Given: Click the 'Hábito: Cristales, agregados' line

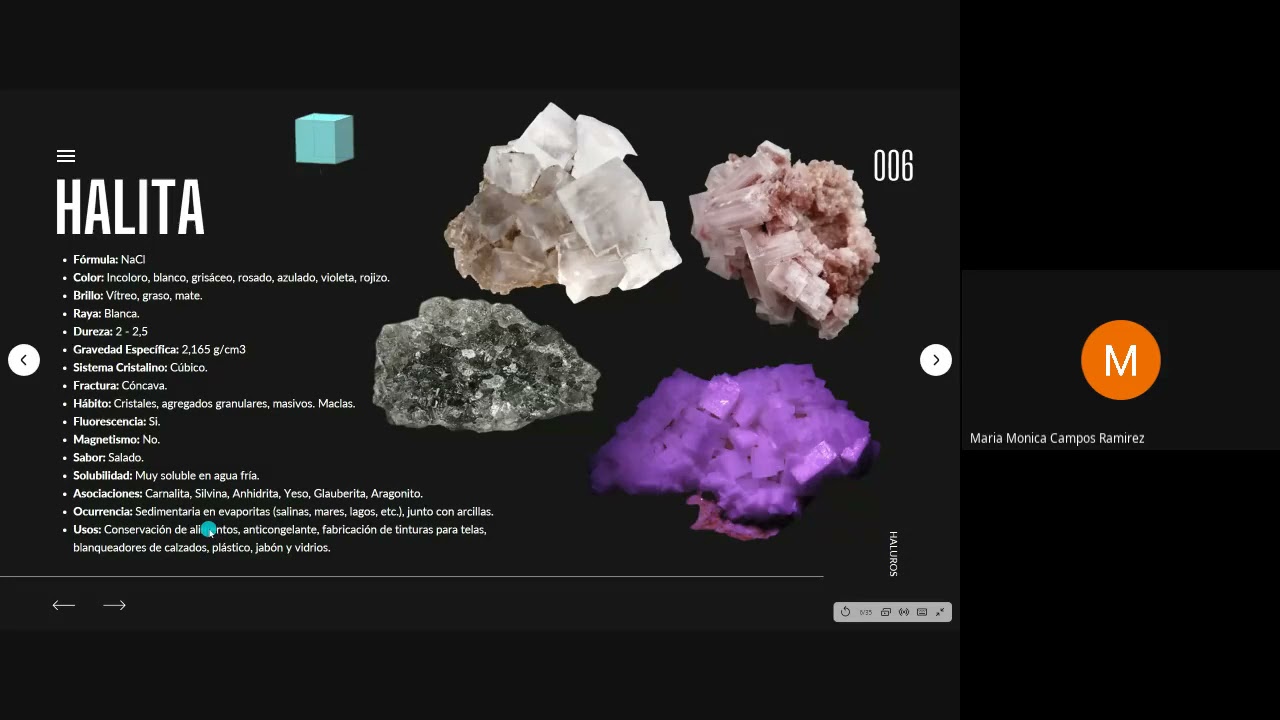Looking at the screenshot, I should 214,403.
